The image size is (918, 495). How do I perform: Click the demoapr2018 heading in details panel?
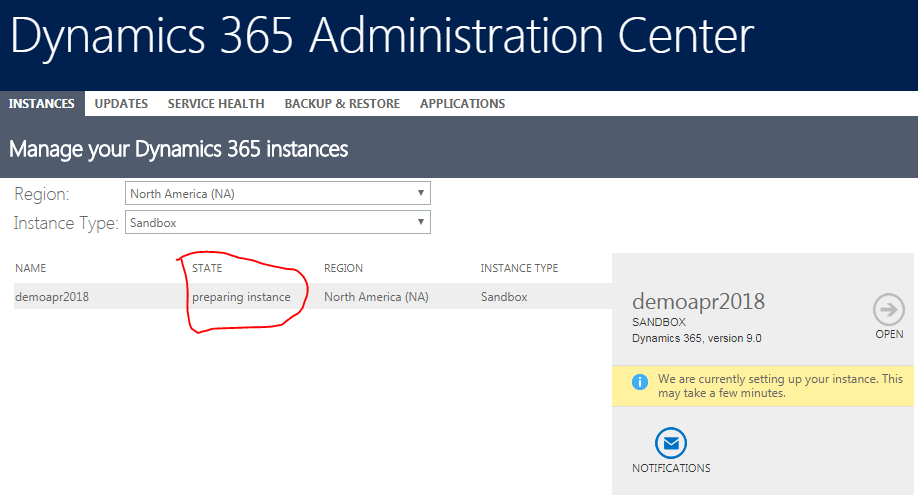698,301
